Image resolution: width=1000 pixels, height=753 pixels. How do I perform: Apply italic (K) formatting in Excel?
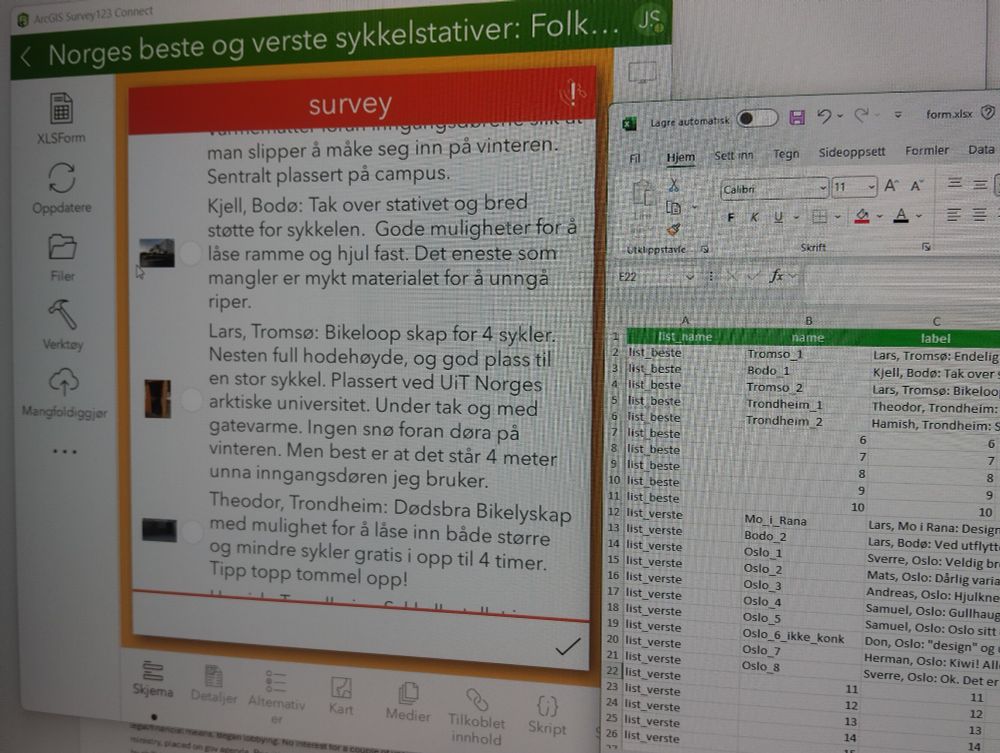[754, 217]
